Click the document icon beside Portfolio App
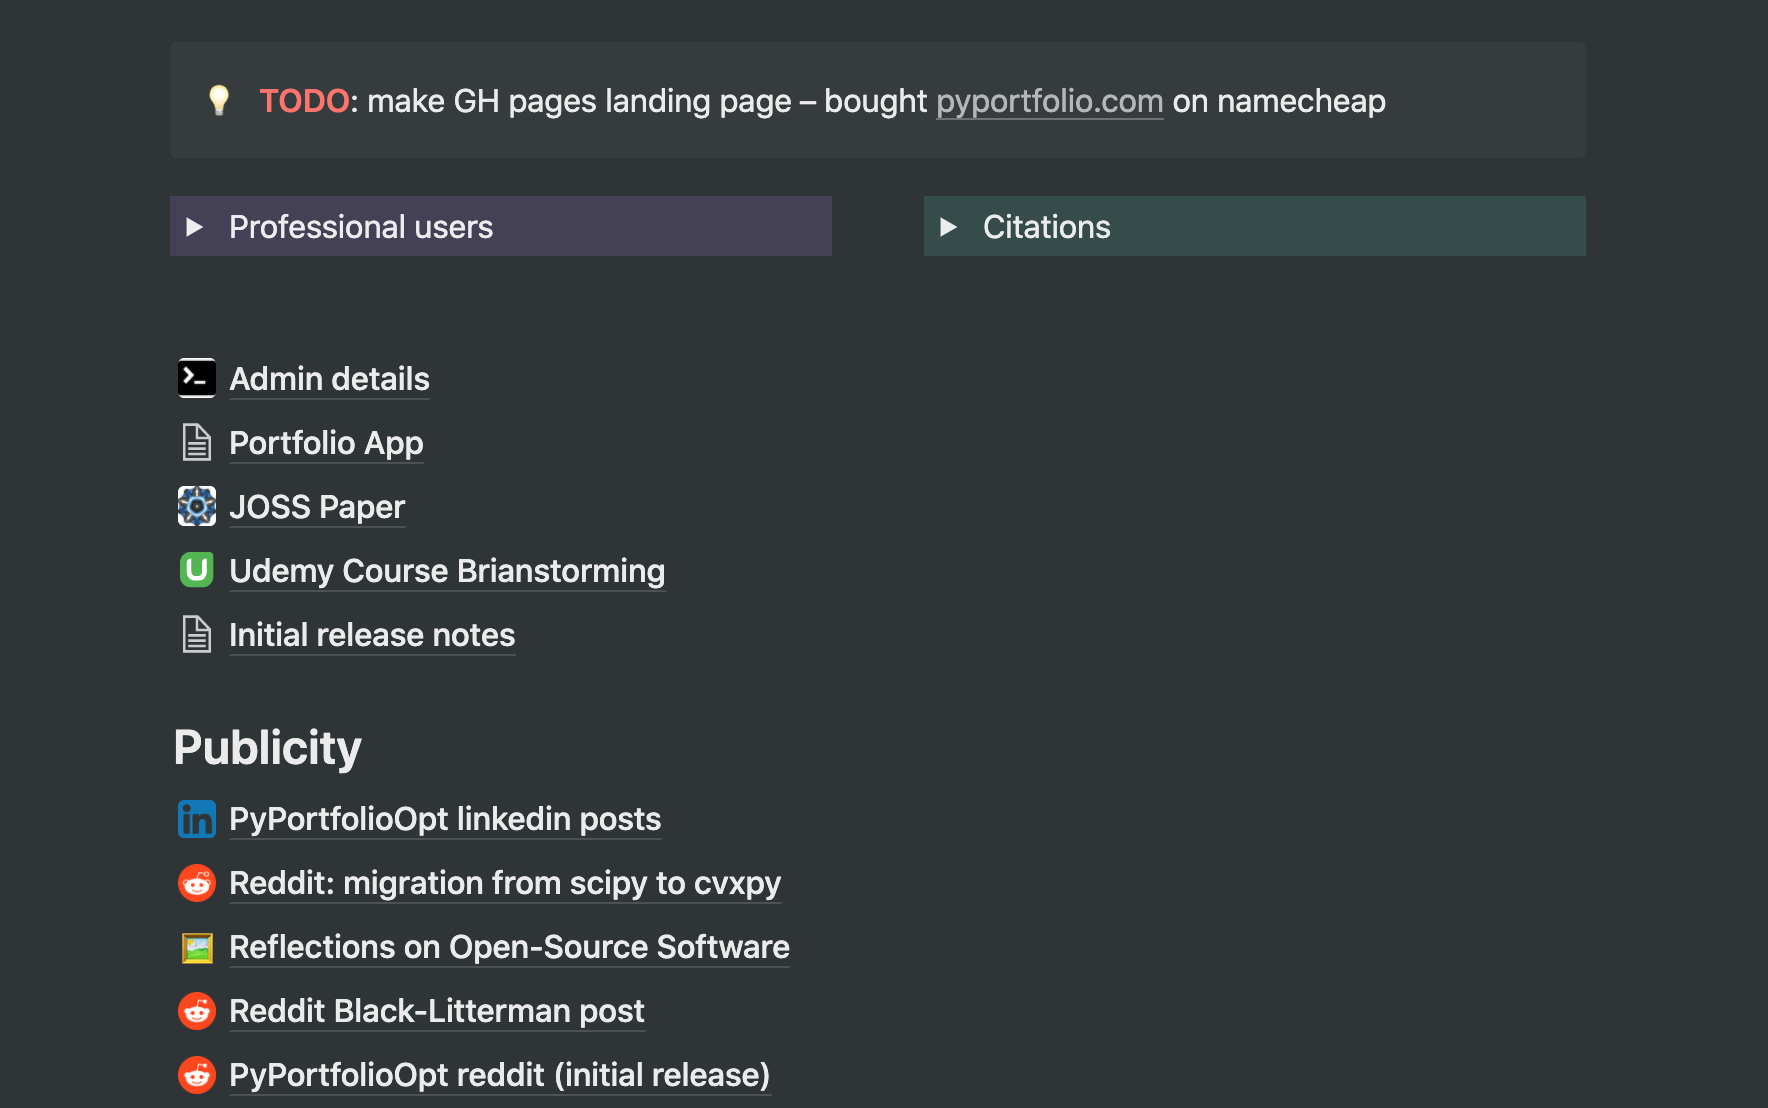This screenshot has width=1768, height=1108. click(x=197, y=442)
